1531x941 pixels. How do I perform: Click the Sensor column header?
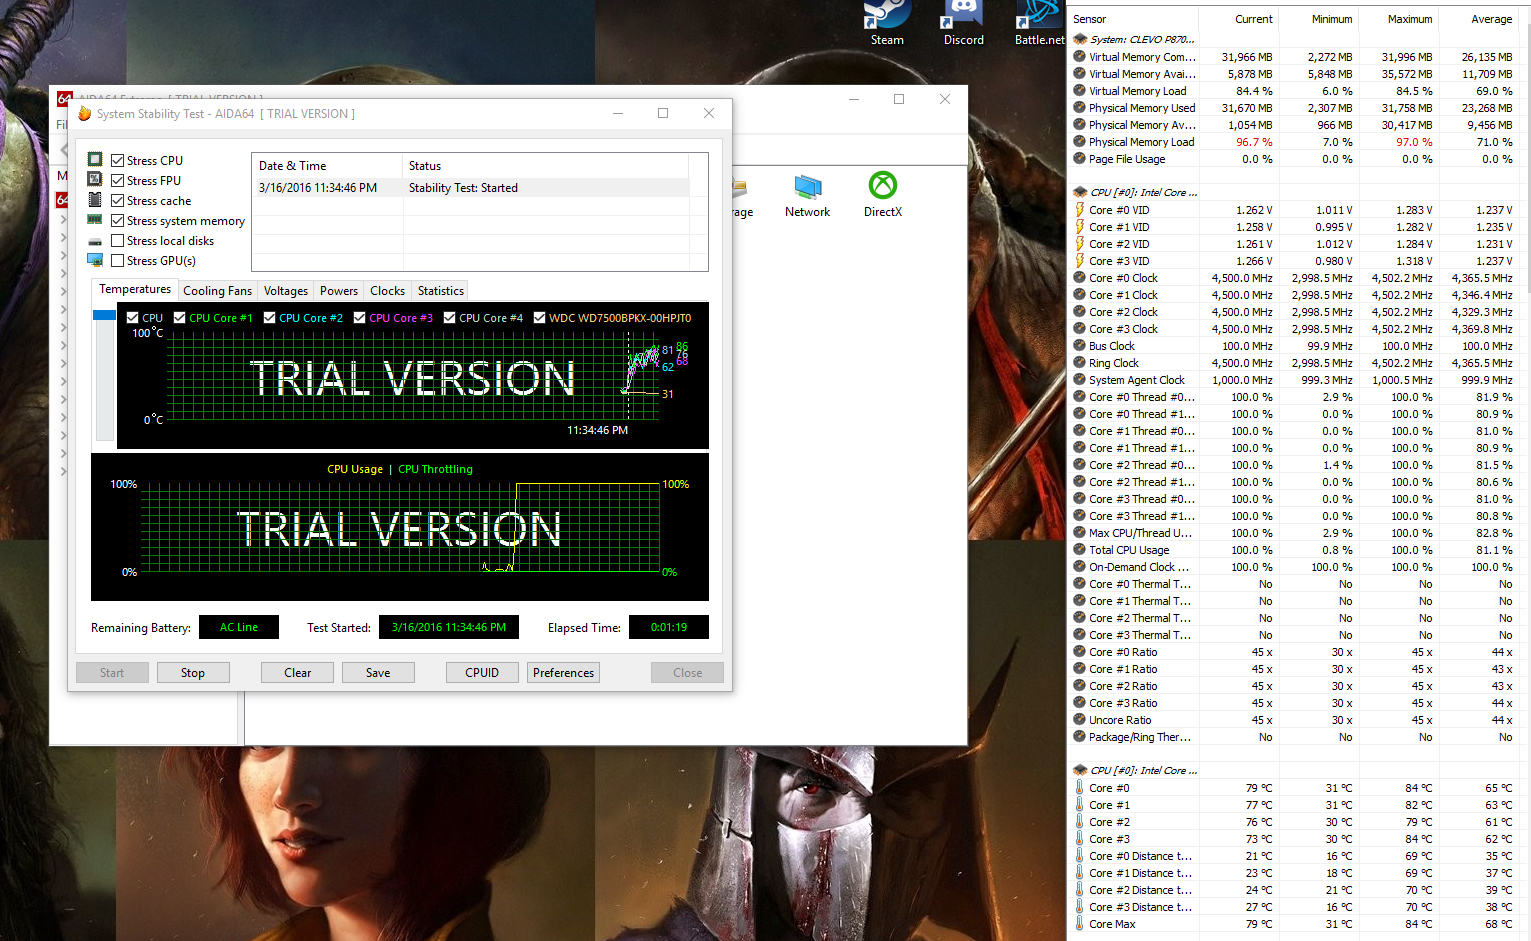[1132, 19]
